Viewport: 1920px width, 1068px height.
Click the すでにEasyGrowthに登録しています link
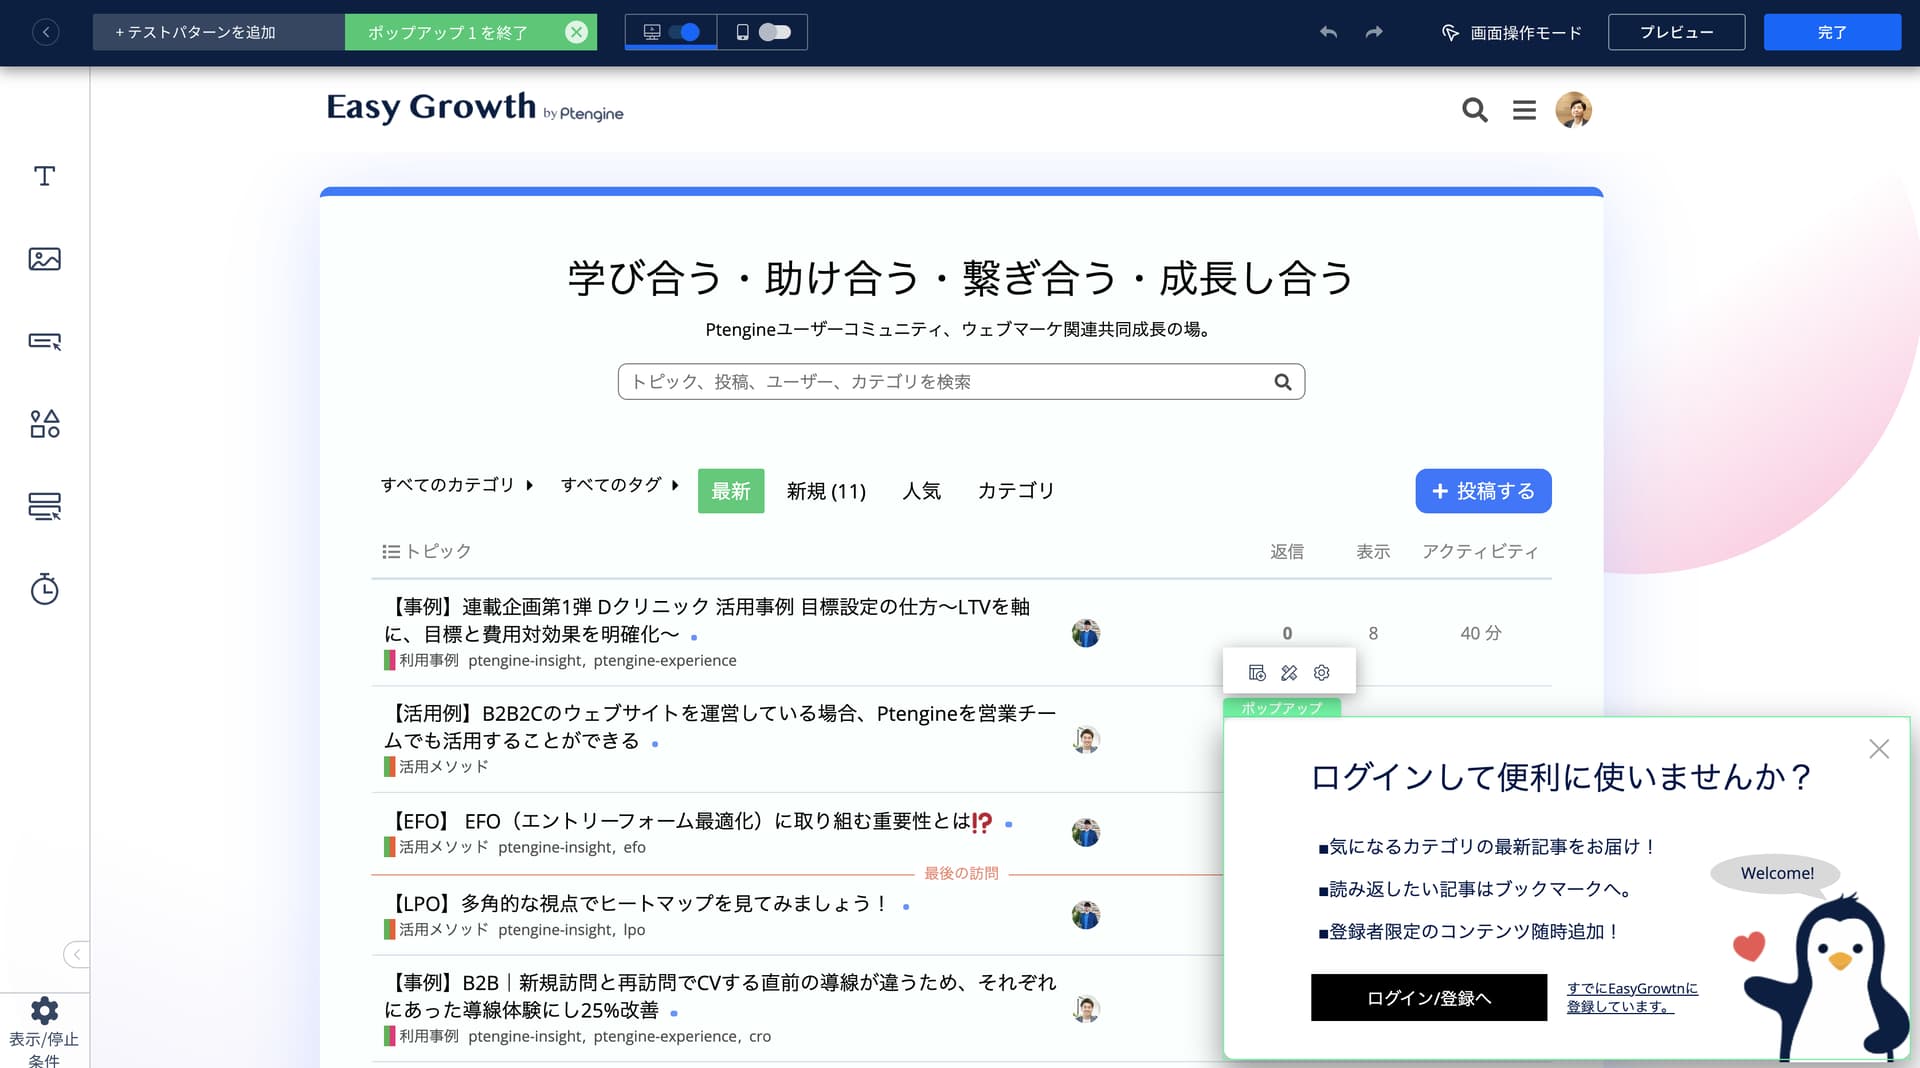coord(1632,997)
